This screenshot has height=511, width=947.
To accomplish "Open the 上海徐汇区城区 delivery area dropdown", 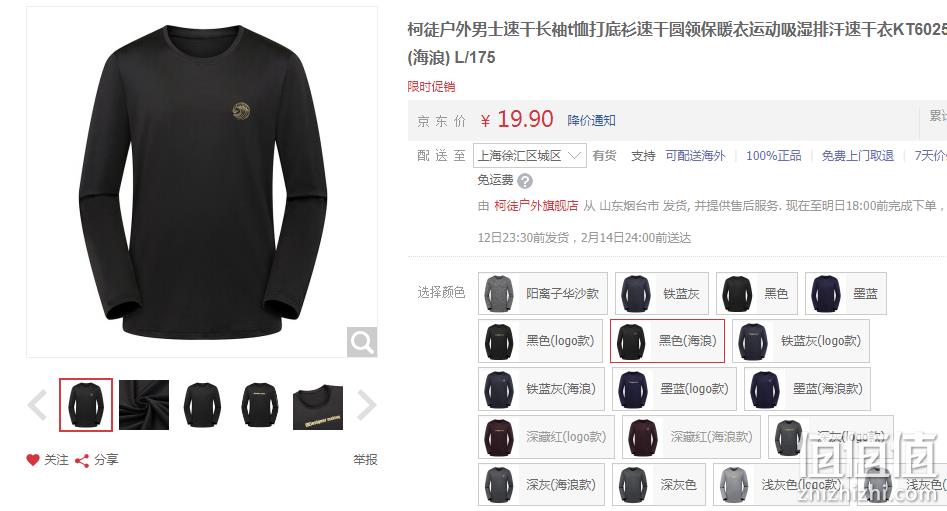I will click(529, 156).
